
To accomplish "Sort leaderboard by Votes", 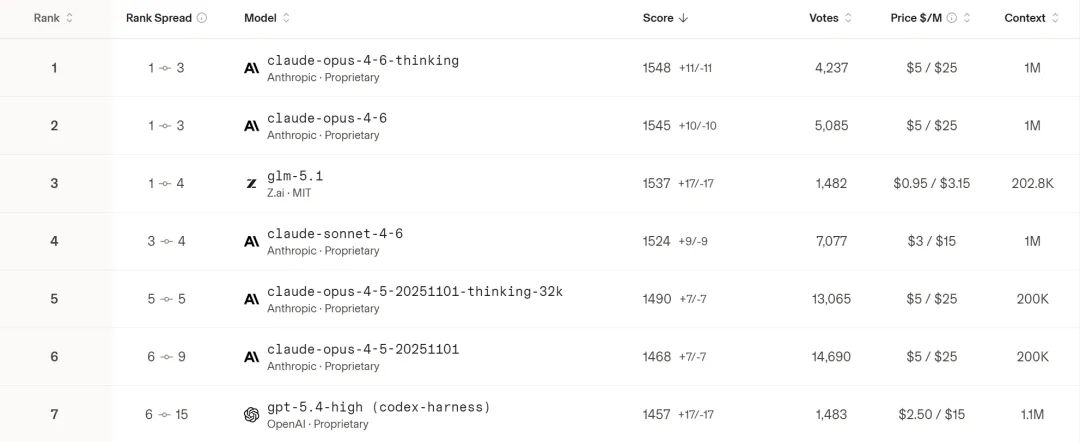I will pyautogui.click(x=849, y=18).
